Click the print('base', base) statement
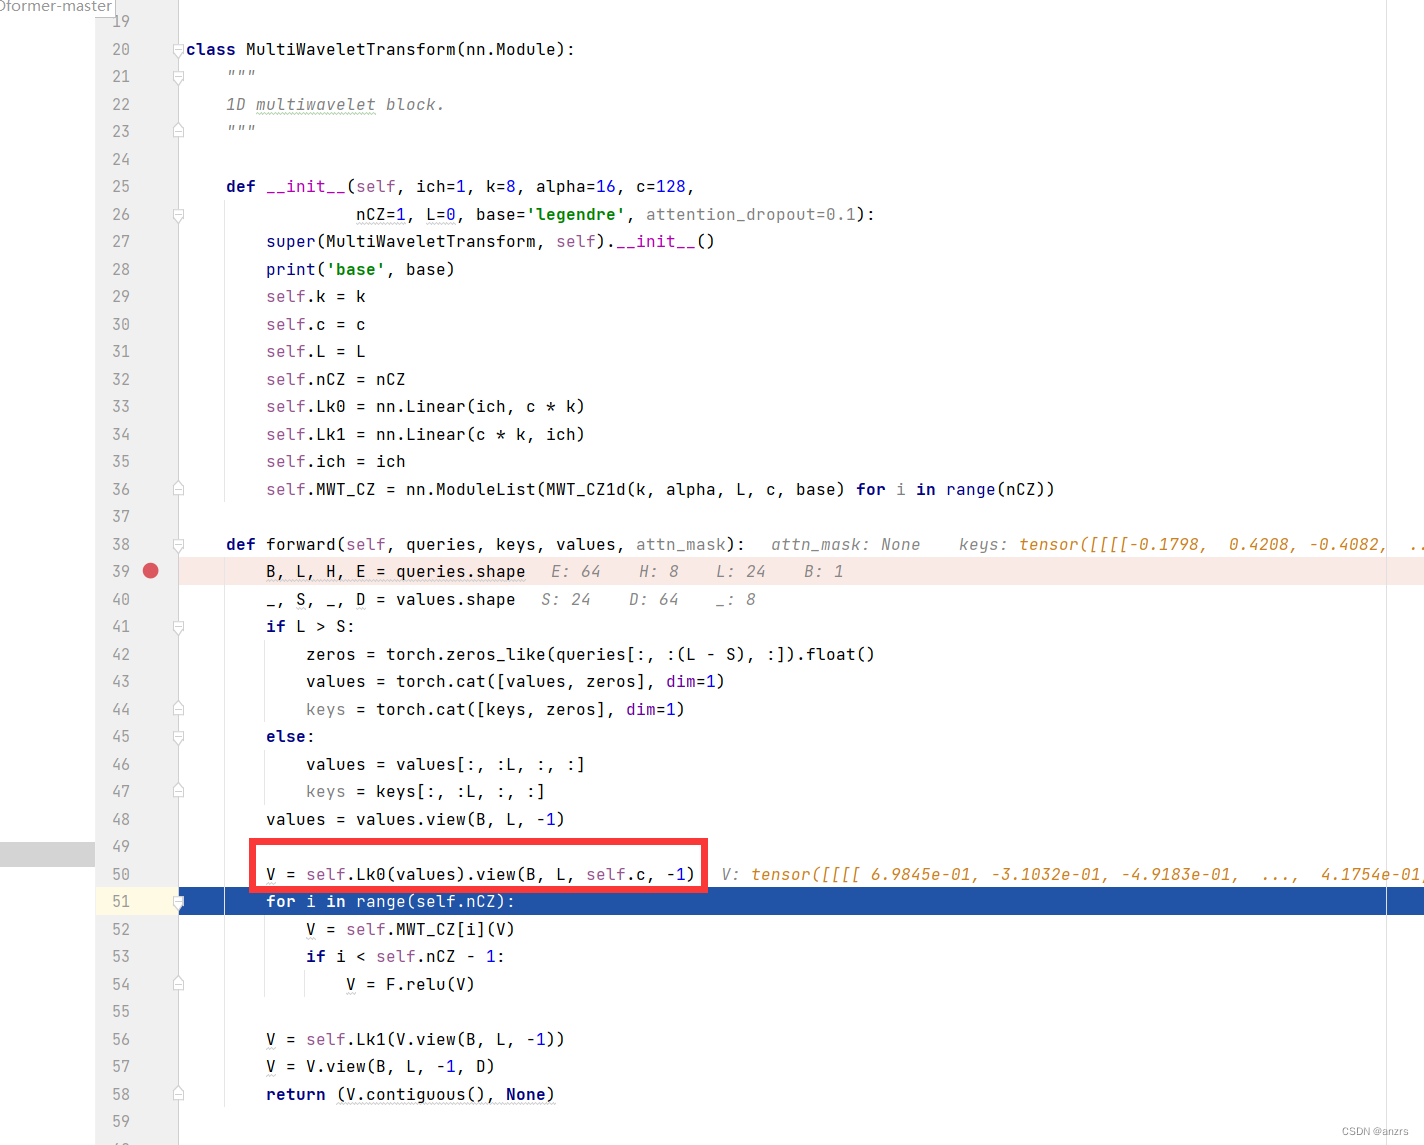This screenshot has height=1145, width=1424. [x=360, y=269]
